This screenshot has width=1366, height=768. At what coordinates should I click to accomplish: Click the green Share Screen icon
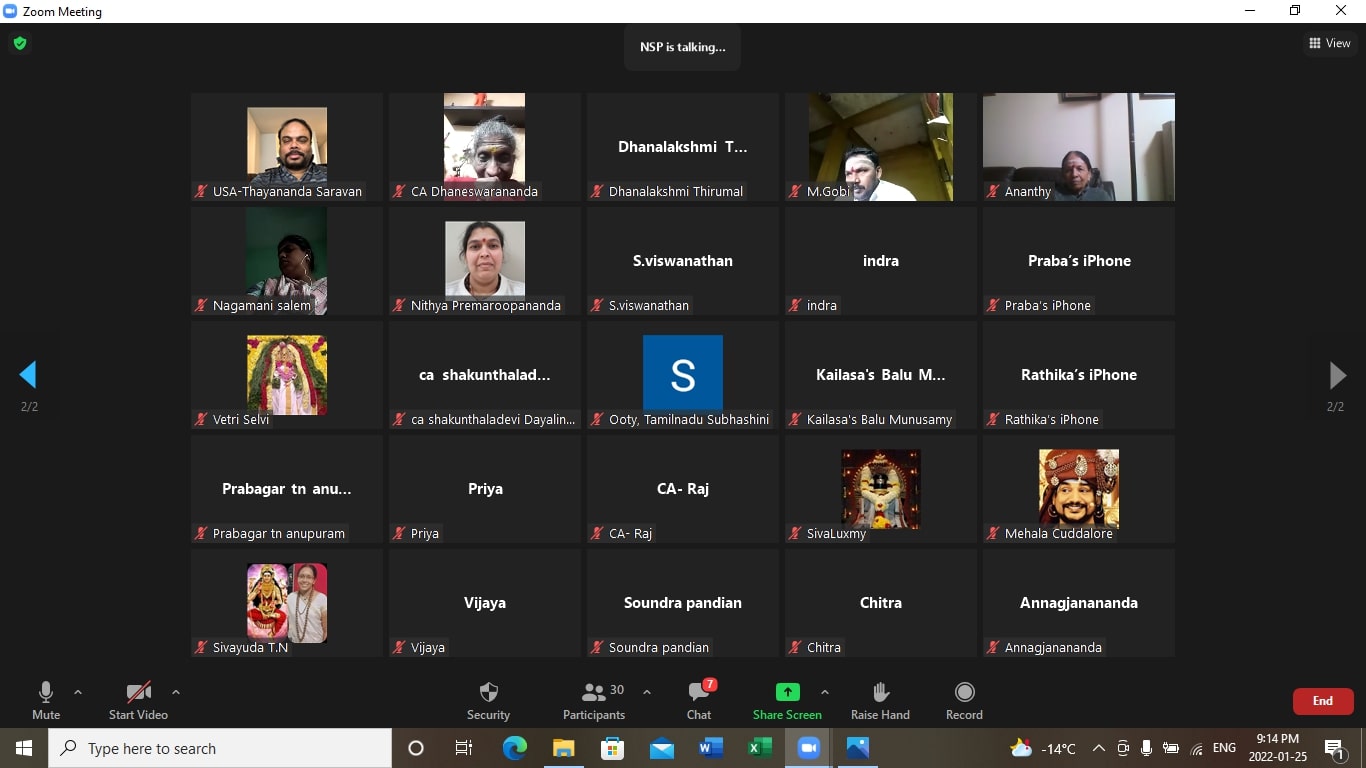tap(787, 692)
